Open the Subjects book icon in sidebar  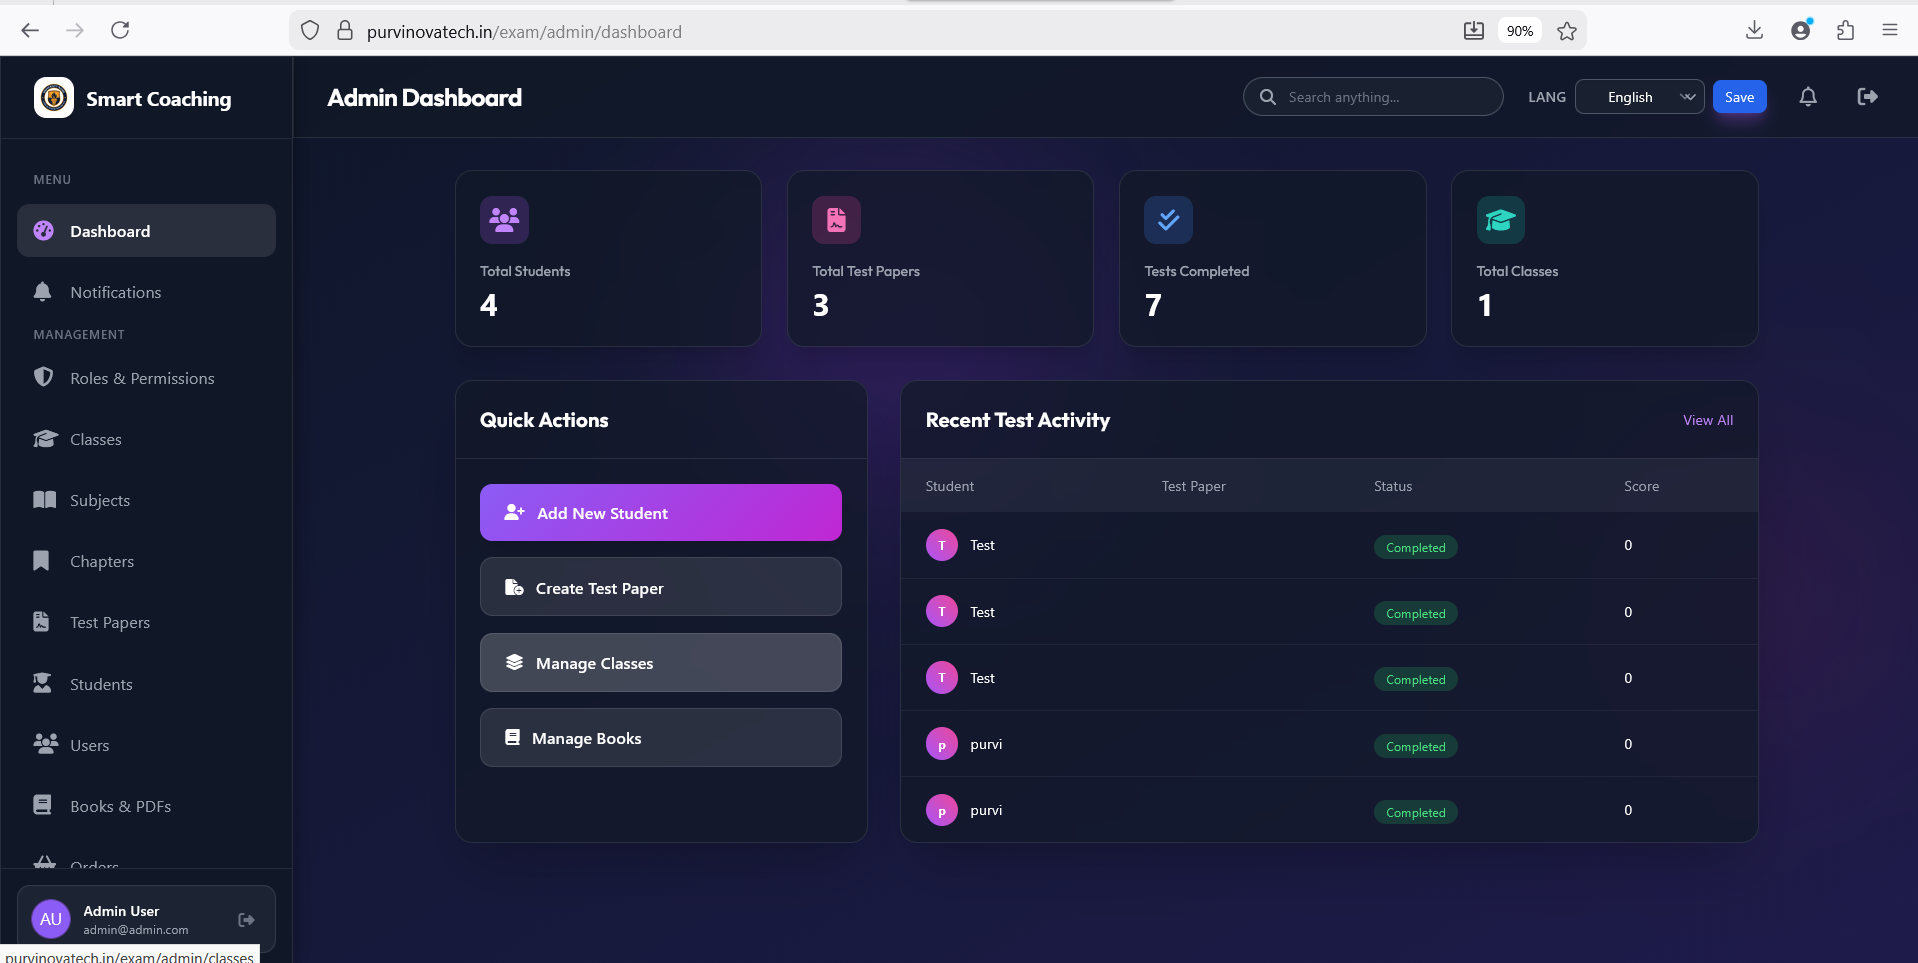coord(43,499)
